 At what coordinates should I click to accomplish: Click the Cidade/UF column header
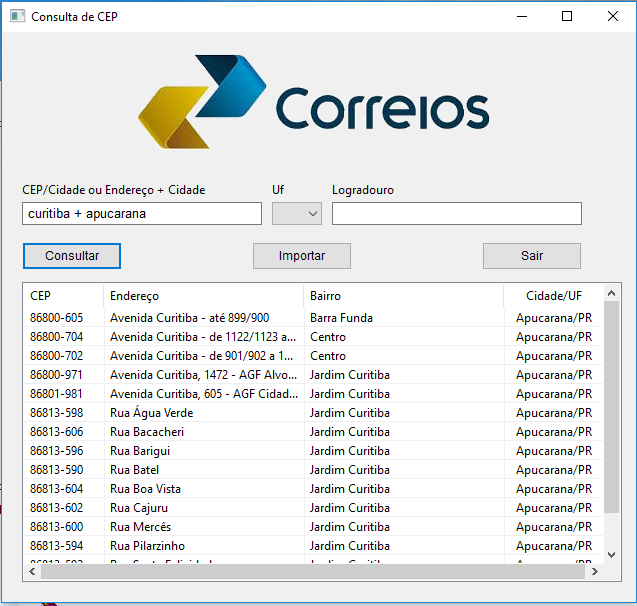pyautogui.click(x=553, y=296)
